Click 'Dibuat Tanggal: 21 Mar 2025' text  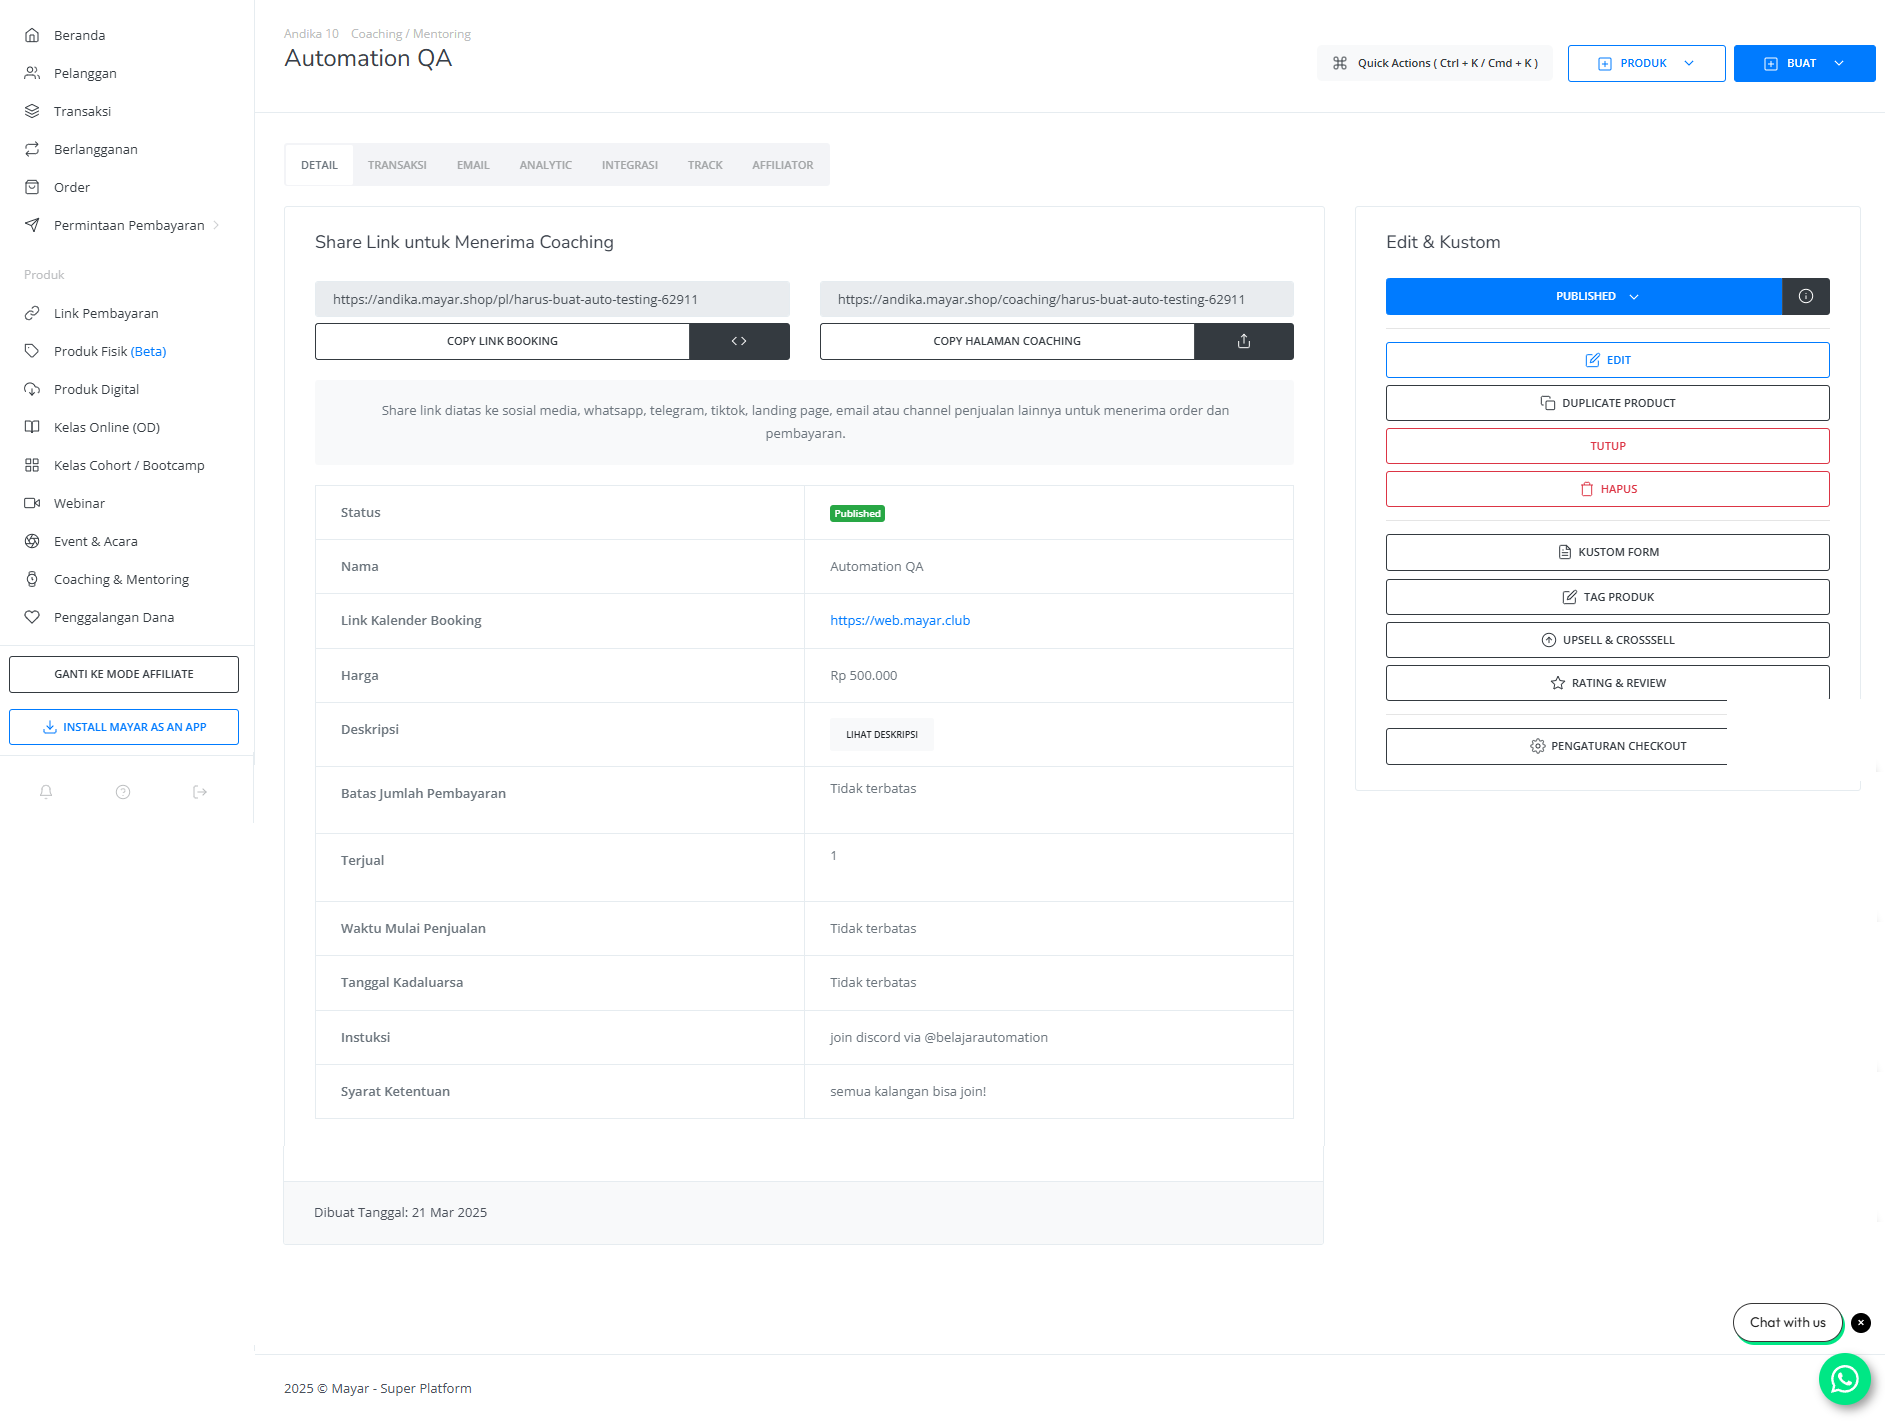(x=400, y=1212)
